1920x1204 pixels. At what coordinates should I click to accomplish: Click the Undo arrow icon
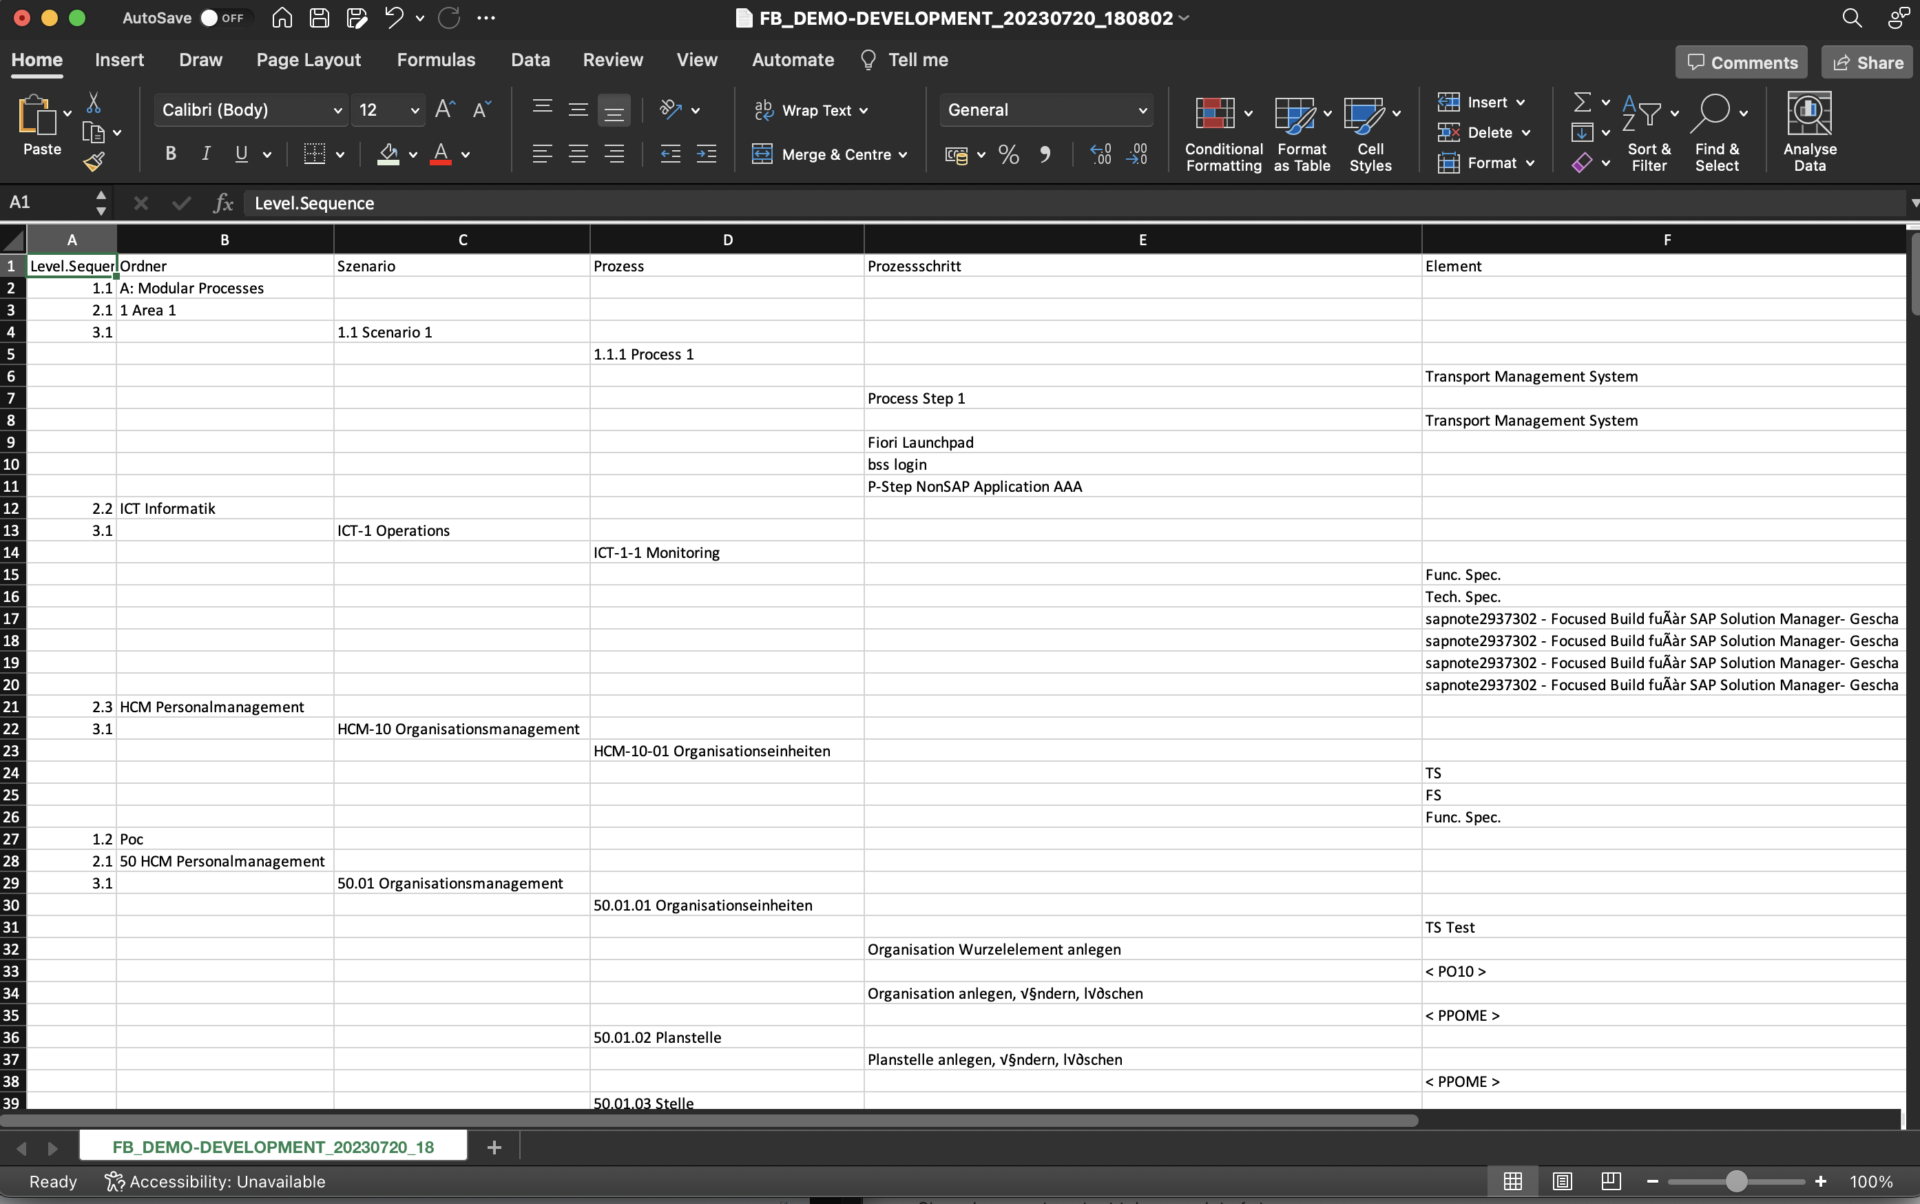point(394,18)
